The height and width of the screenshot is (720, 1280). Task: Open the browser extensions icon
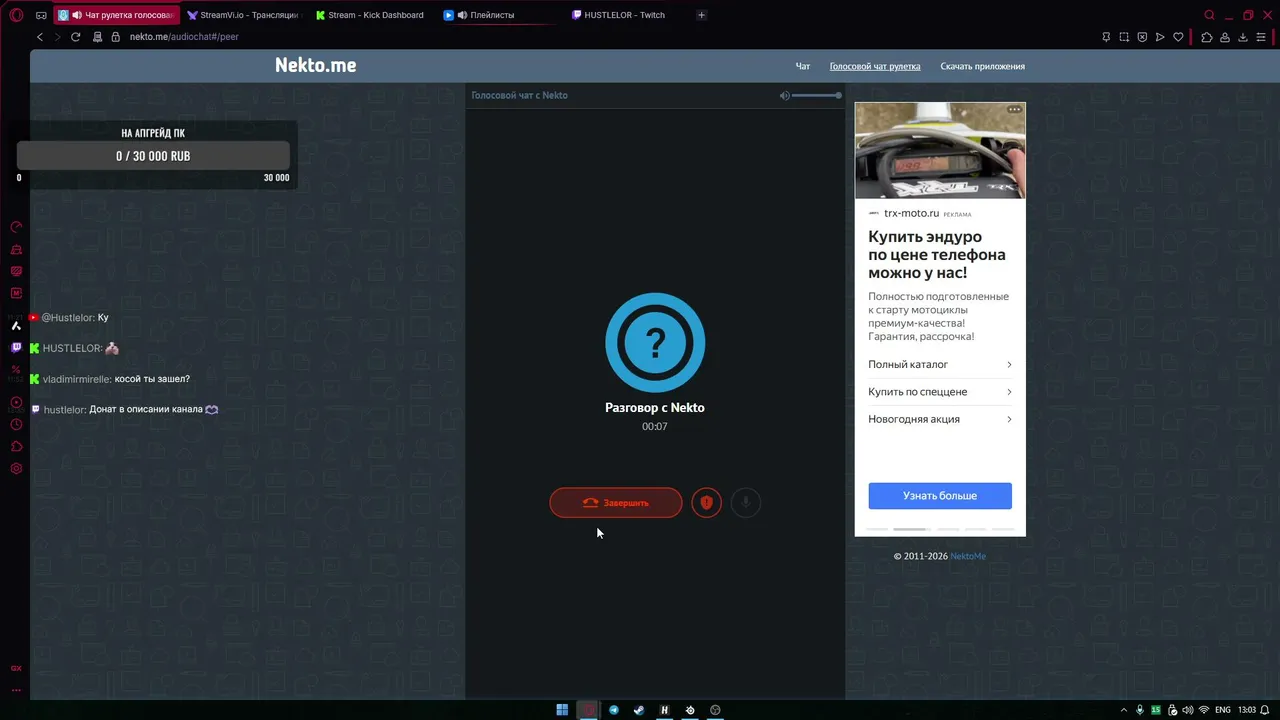pos(1207,37)
